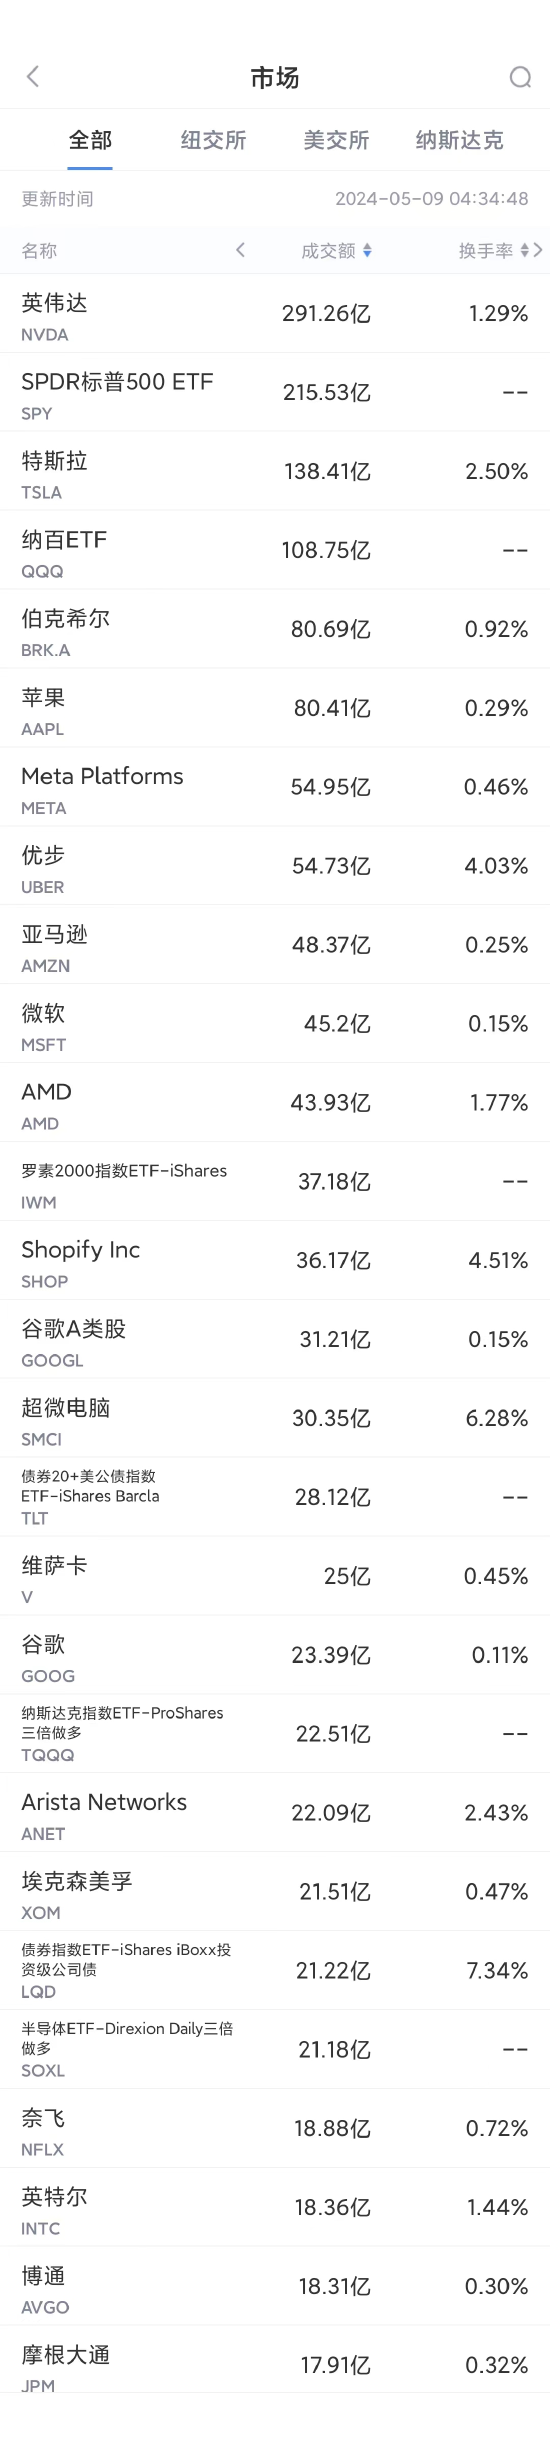Switch to 纳斯达克 tab

(x=460, y=140)
